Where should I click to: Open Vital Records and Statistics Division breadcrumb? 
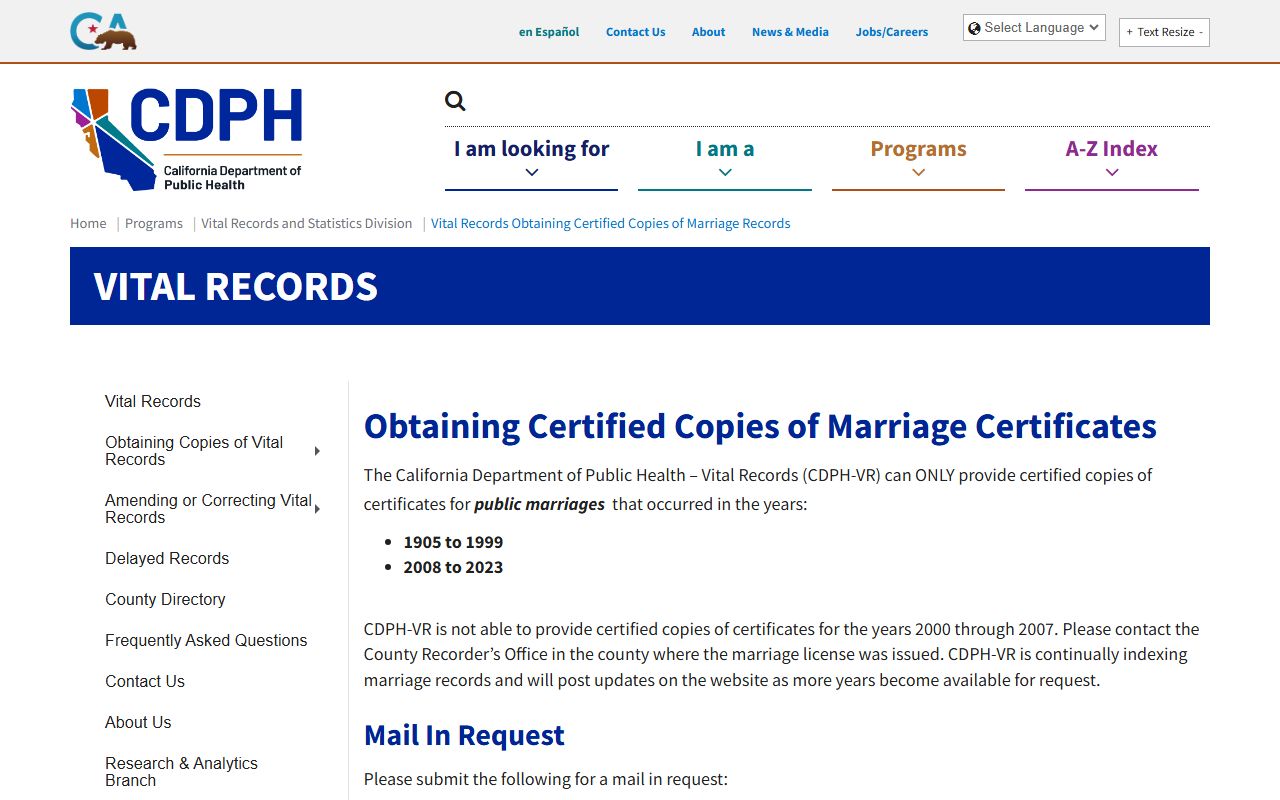click(307, 223)
